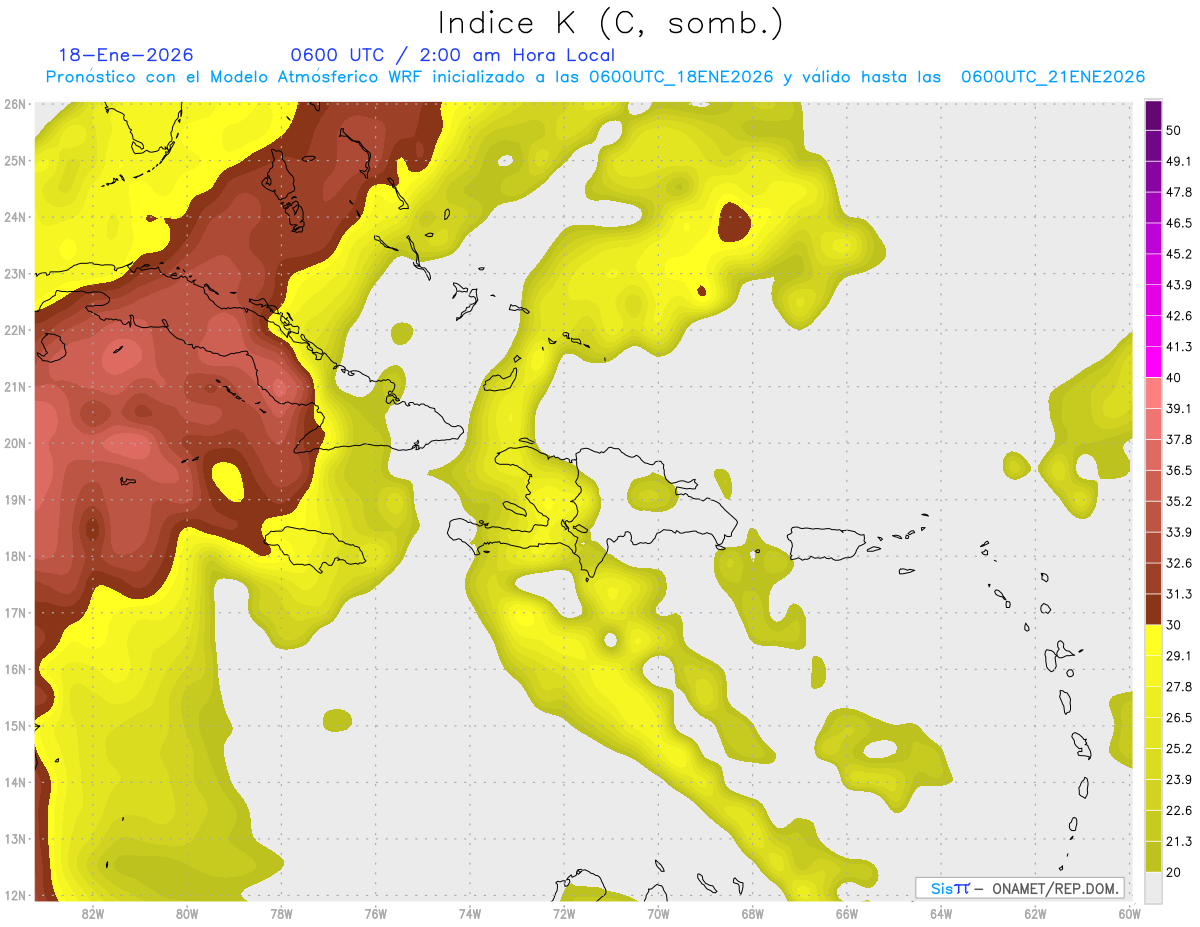Click the '15N' latitude axis label
Viewport: 1200px width, 927px height.
[x=15, y=726]
